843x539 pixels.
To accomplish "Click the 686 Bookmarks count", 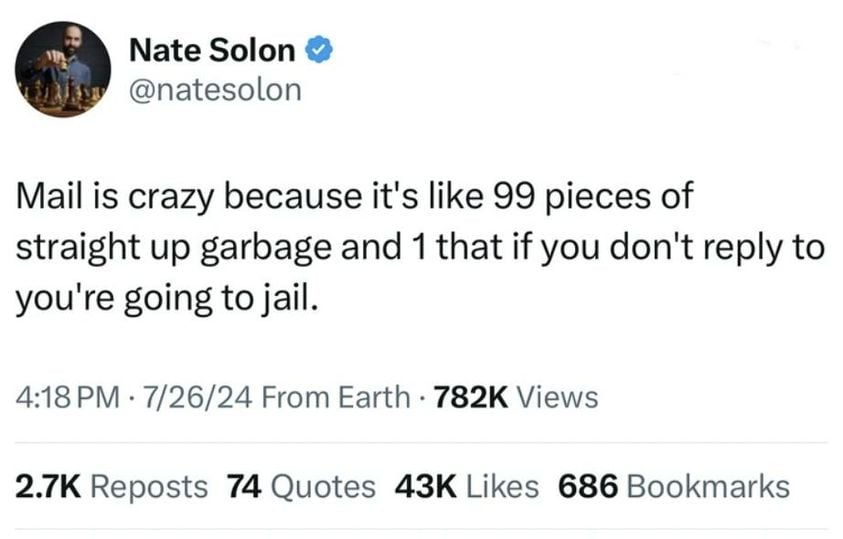I will coord(673,487).
